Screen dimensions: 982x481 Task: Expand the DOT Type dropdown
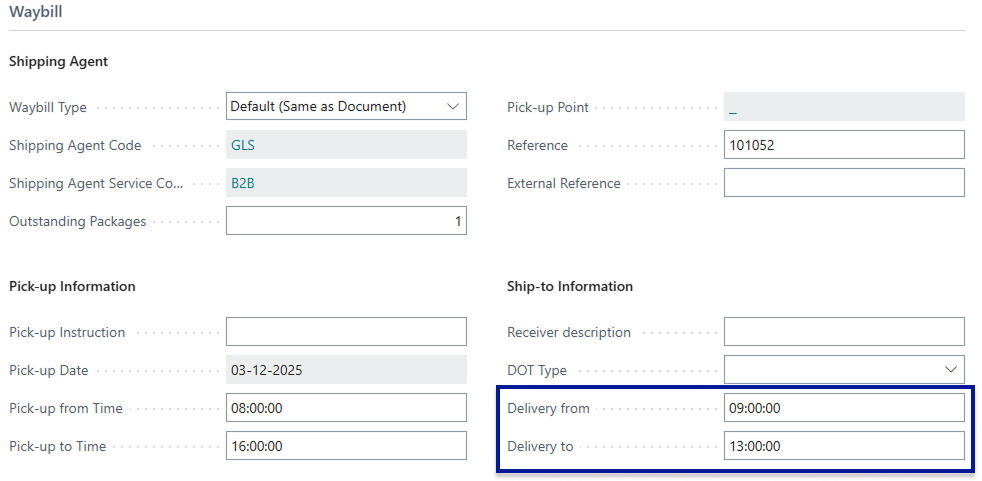pos(843,370)
